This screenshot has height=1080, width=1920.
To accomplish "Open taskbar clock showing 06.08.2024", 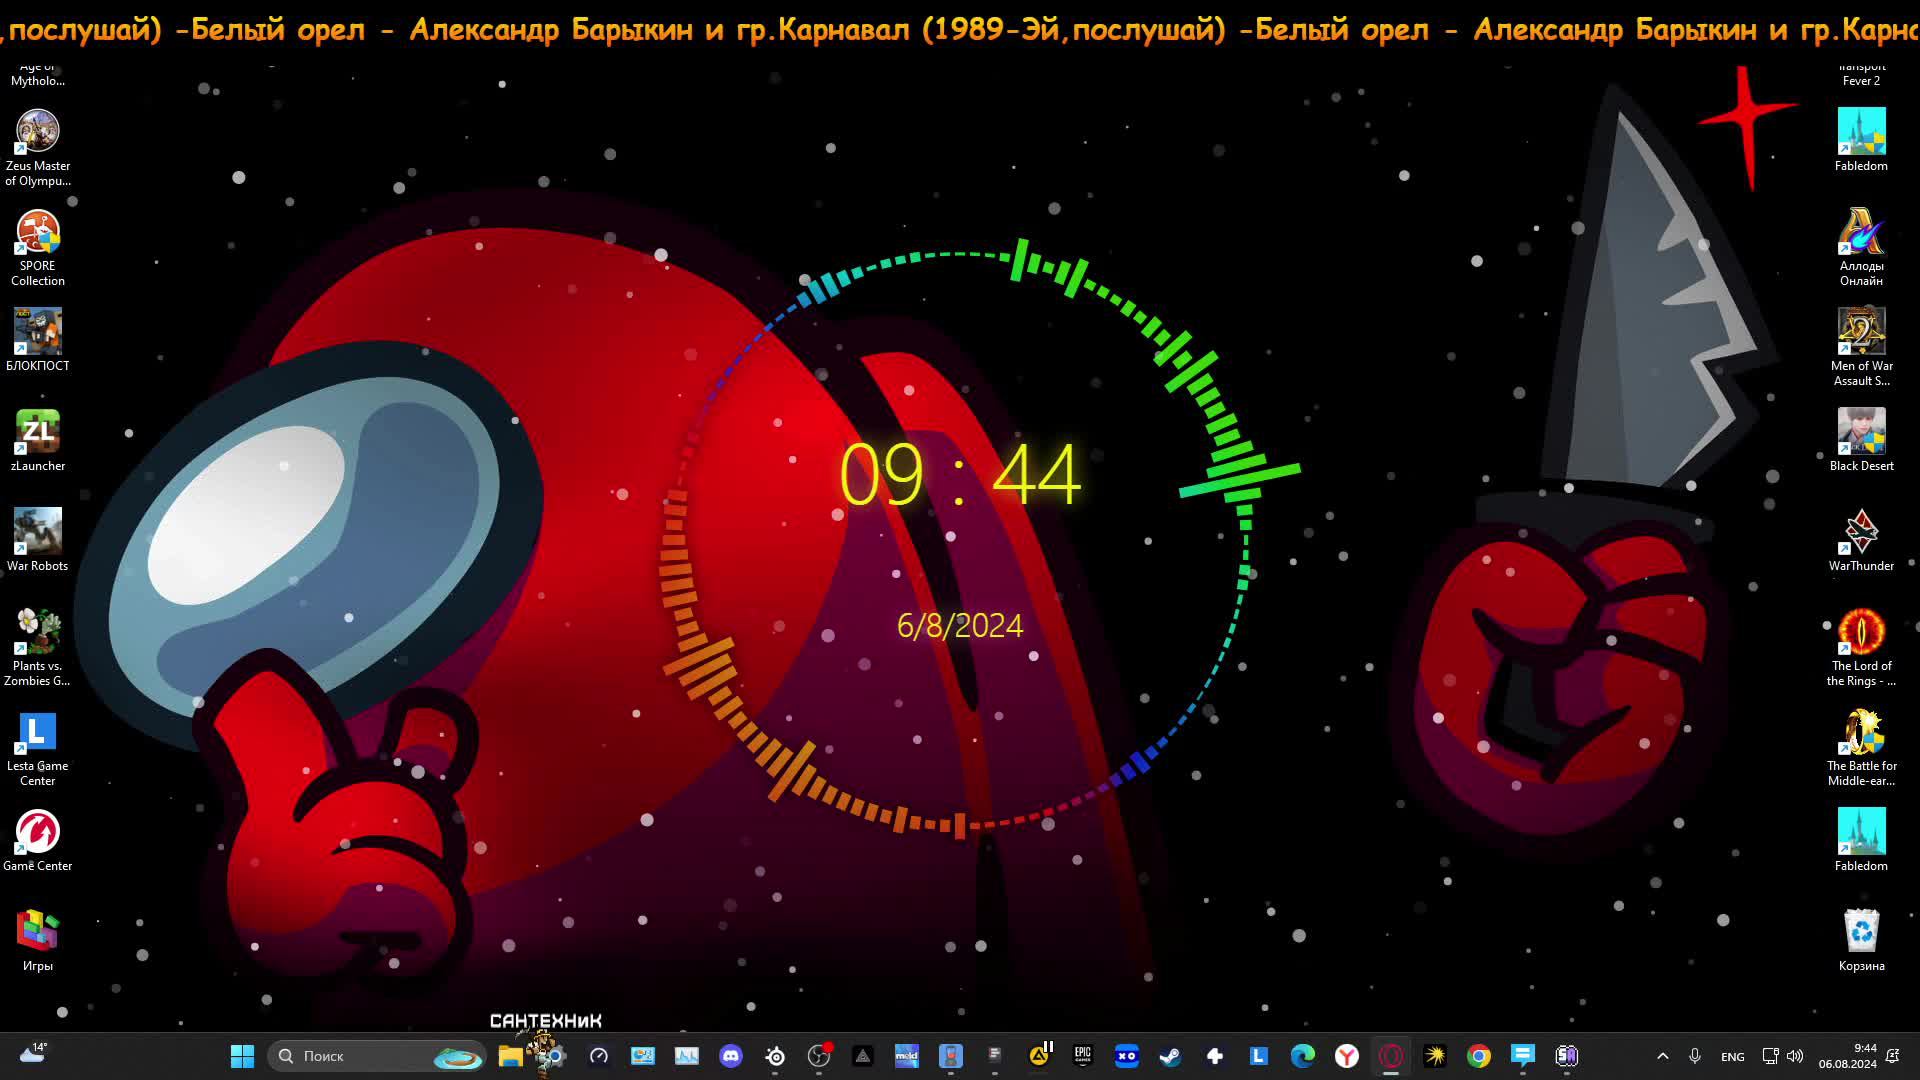I will tap(1848, 1056).
